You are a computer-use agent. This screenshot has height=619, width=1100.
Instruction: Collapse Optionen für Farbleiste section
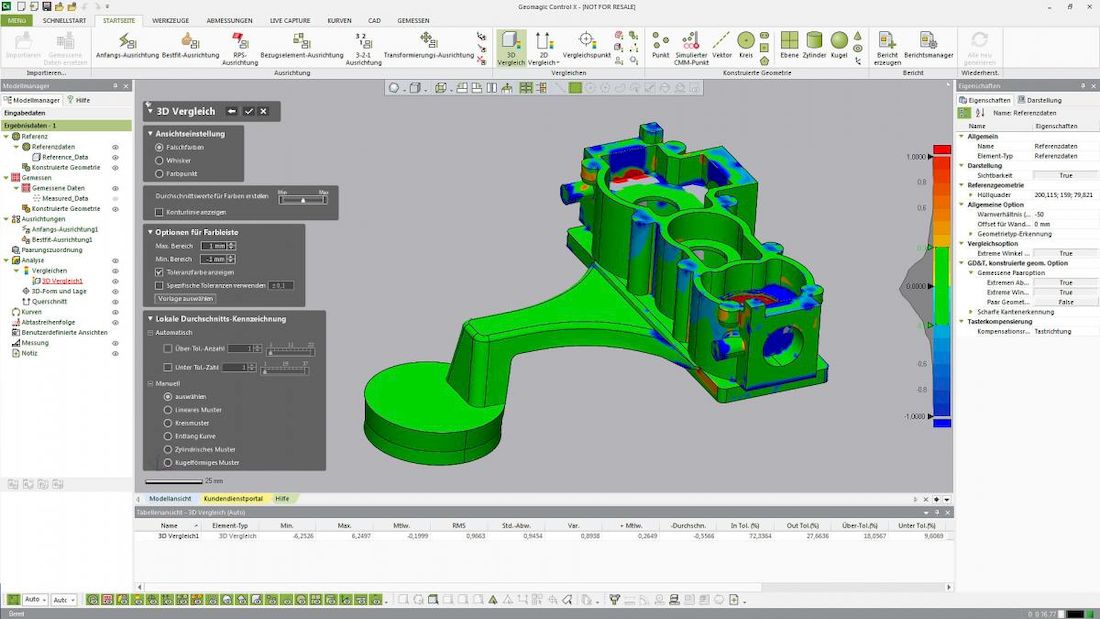click(x=150, y=232)
